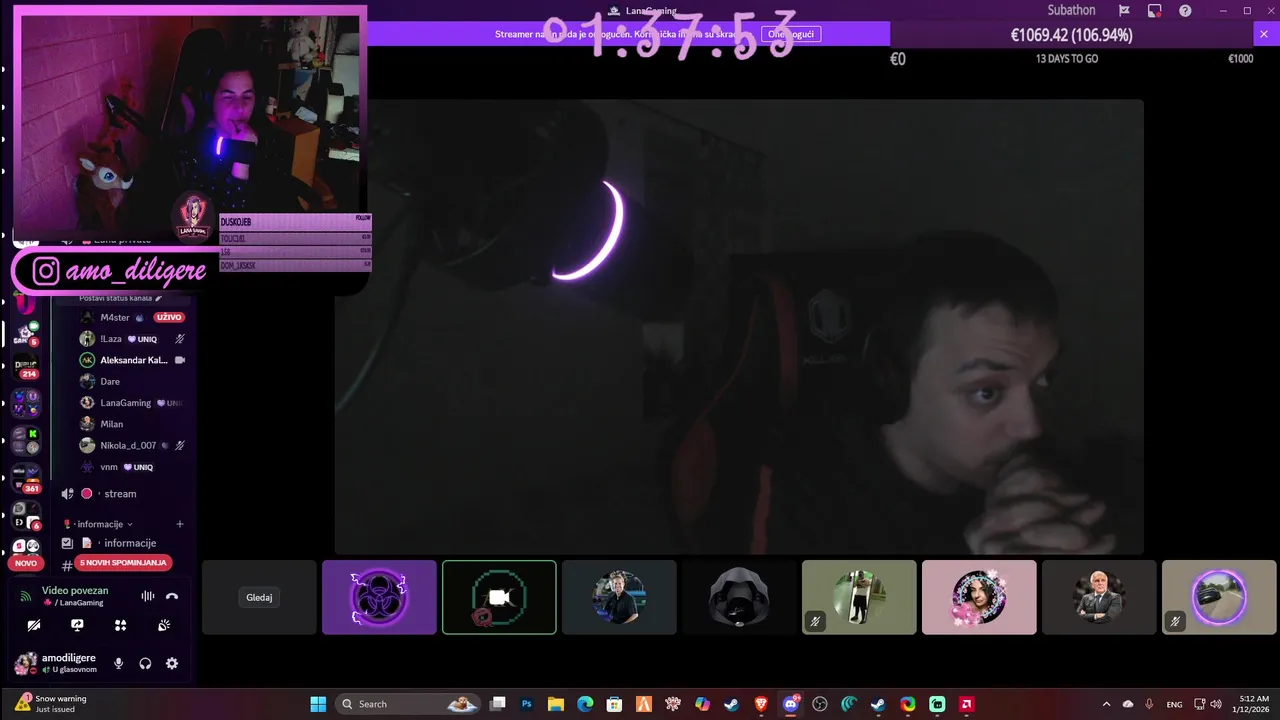Select the pink floral avatar participant tile
Viewport: 1280px width, 720px height.
tap(979, 597)
